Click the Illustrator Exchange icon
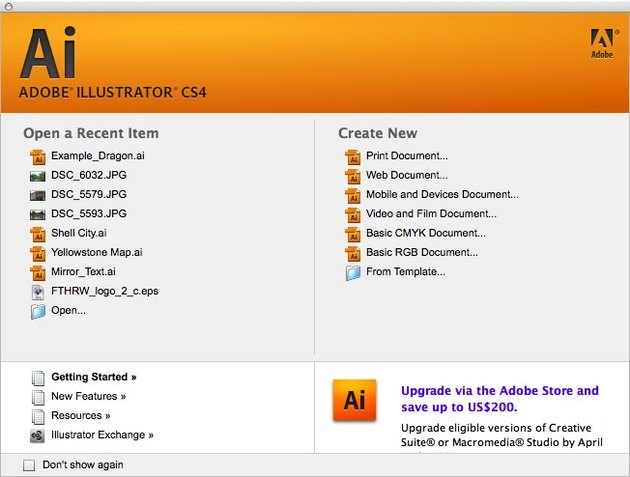Viewport: 630px width, 477px height. coord(37,436)
